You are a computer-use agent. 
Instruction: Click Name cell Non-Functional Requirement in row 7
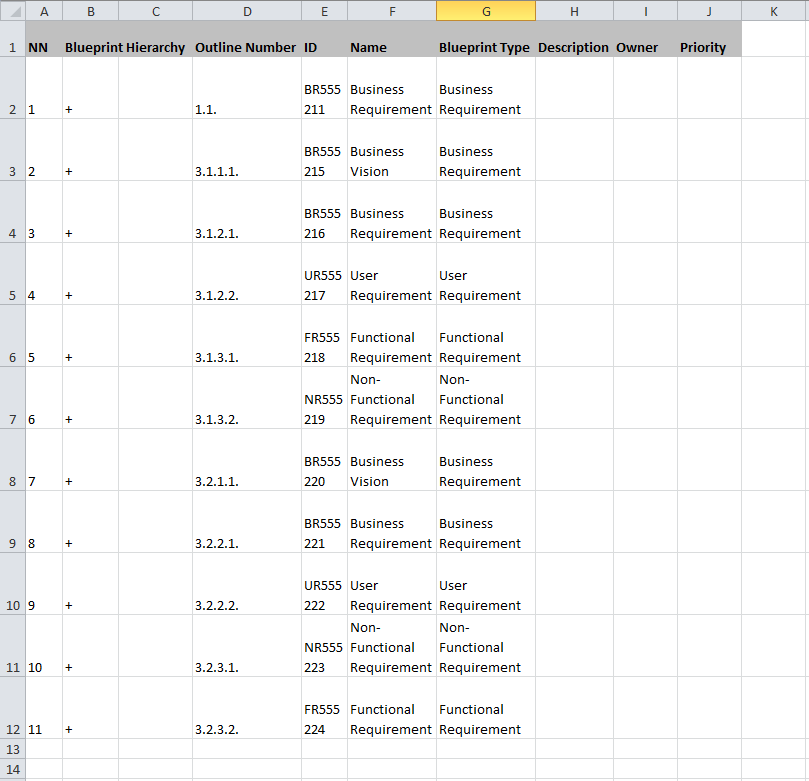pos(392,398)
